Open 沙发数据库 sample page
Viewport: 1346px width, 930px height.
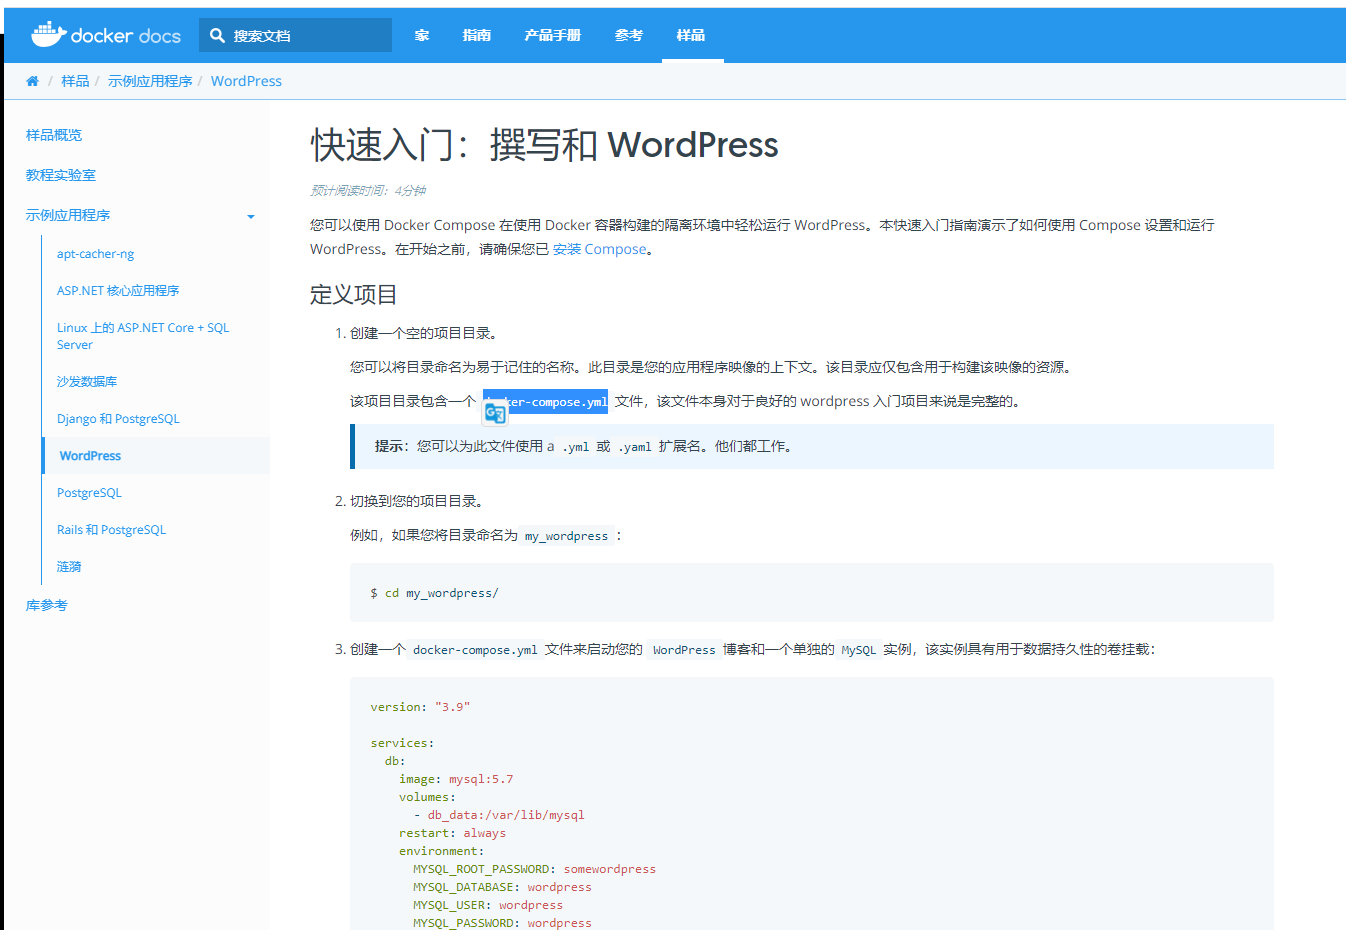pos(87,382)
